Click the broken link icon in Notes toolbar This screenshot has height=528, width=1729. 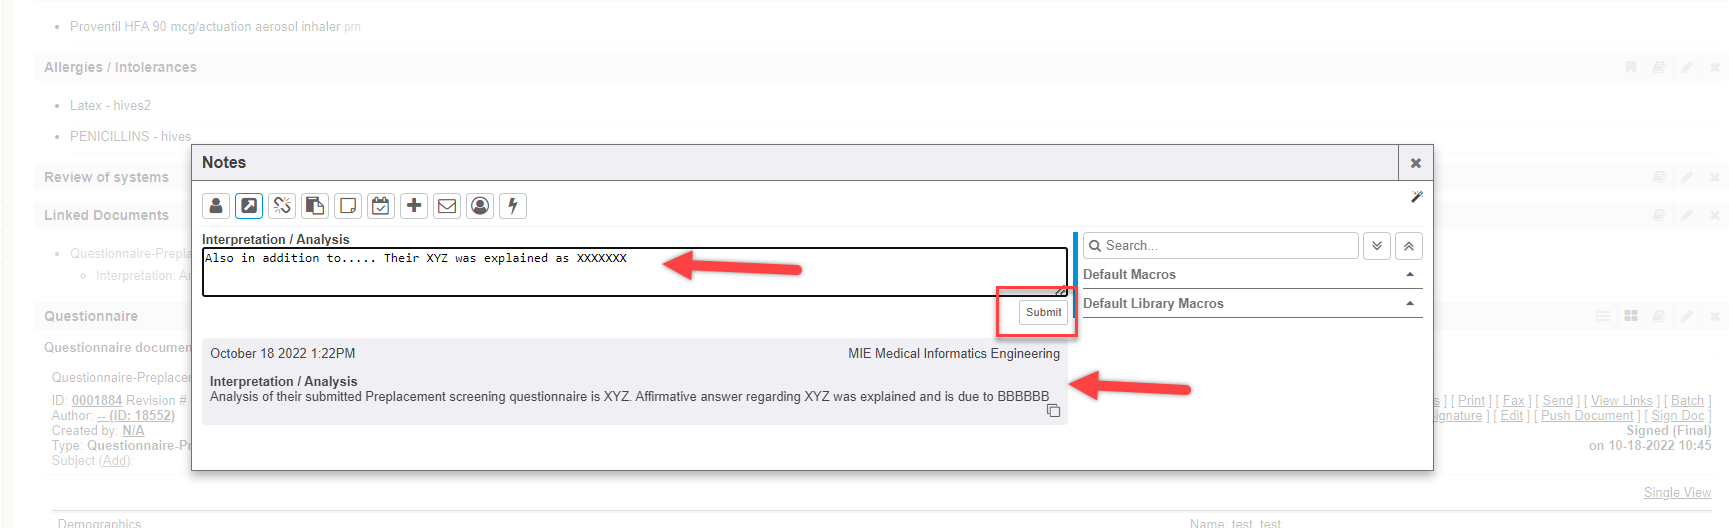coord(282,206)
